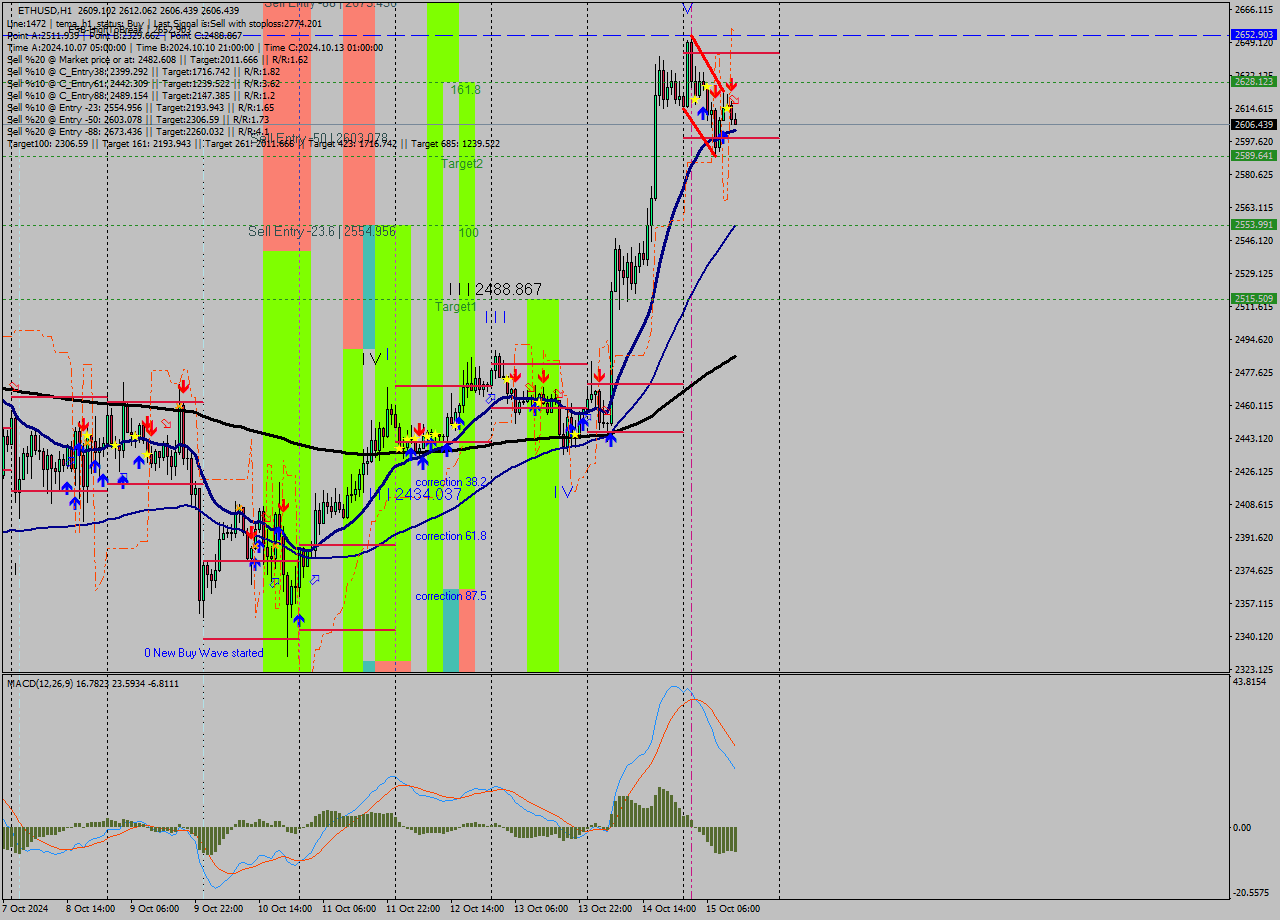
Task: Click the '8 Oct 14:00' time axis label
Action: [90, 909]
